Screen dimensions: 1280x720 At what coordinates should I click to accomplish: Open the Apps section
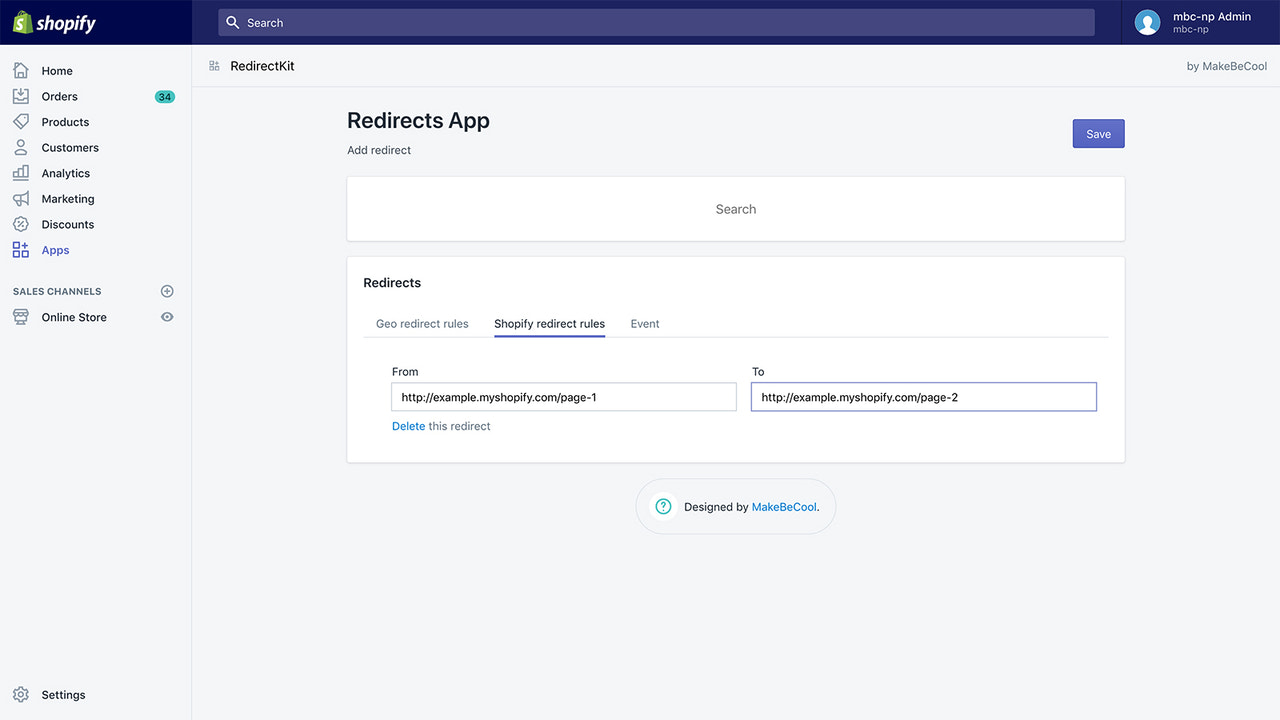54,249
